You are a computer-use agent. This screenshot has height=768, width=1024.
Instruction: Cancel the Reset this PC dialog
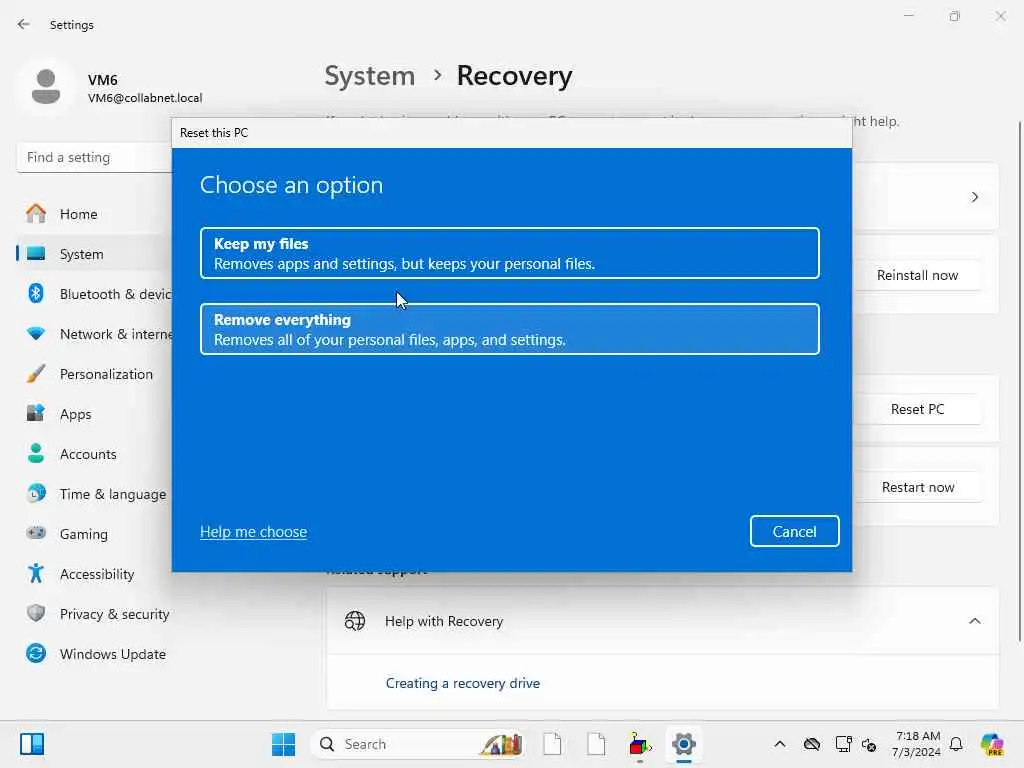coord(794,531)
